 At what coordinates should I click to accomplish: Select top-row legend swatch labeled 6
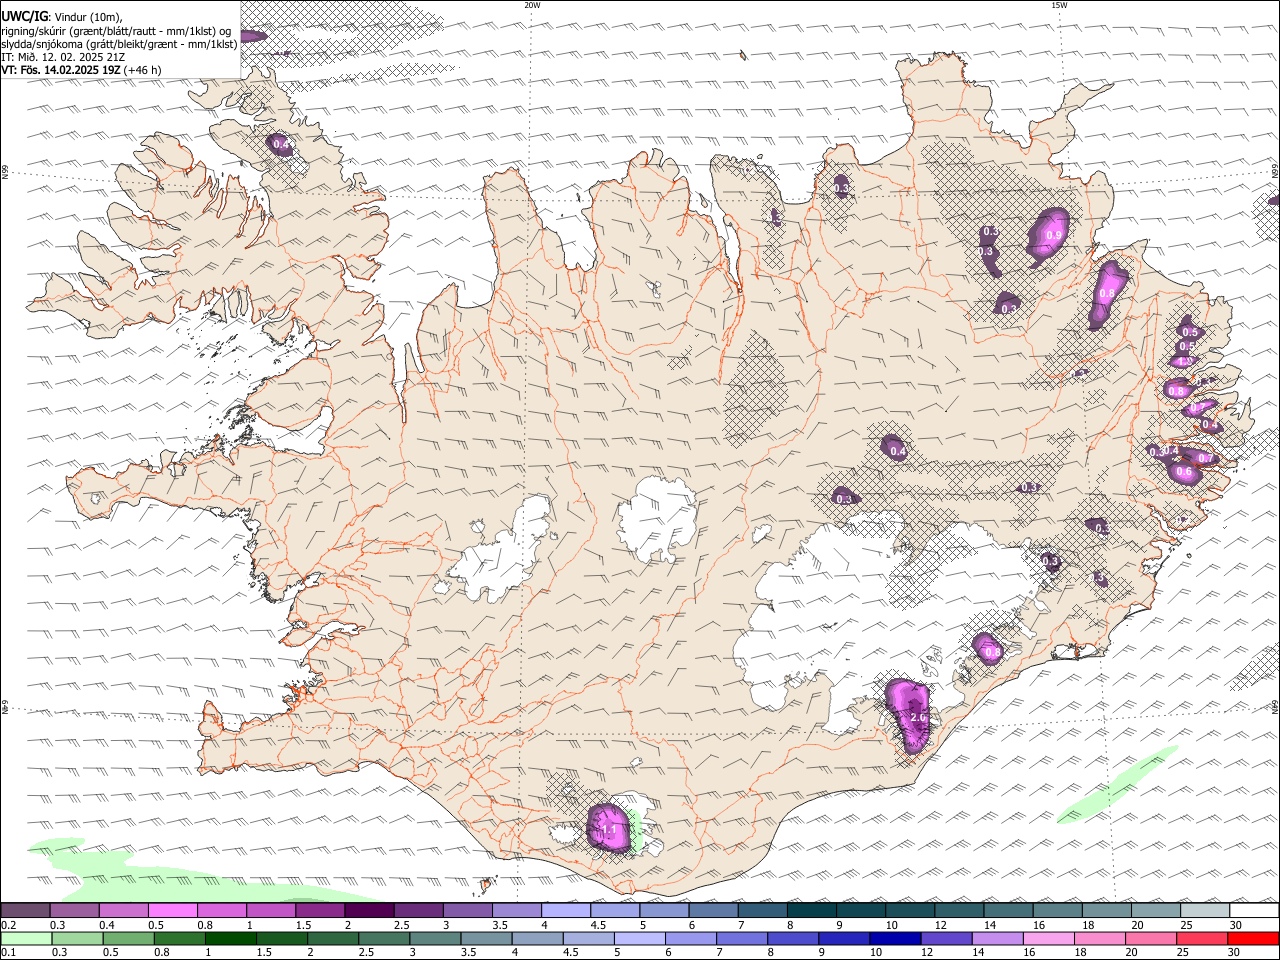click(713, 911)
